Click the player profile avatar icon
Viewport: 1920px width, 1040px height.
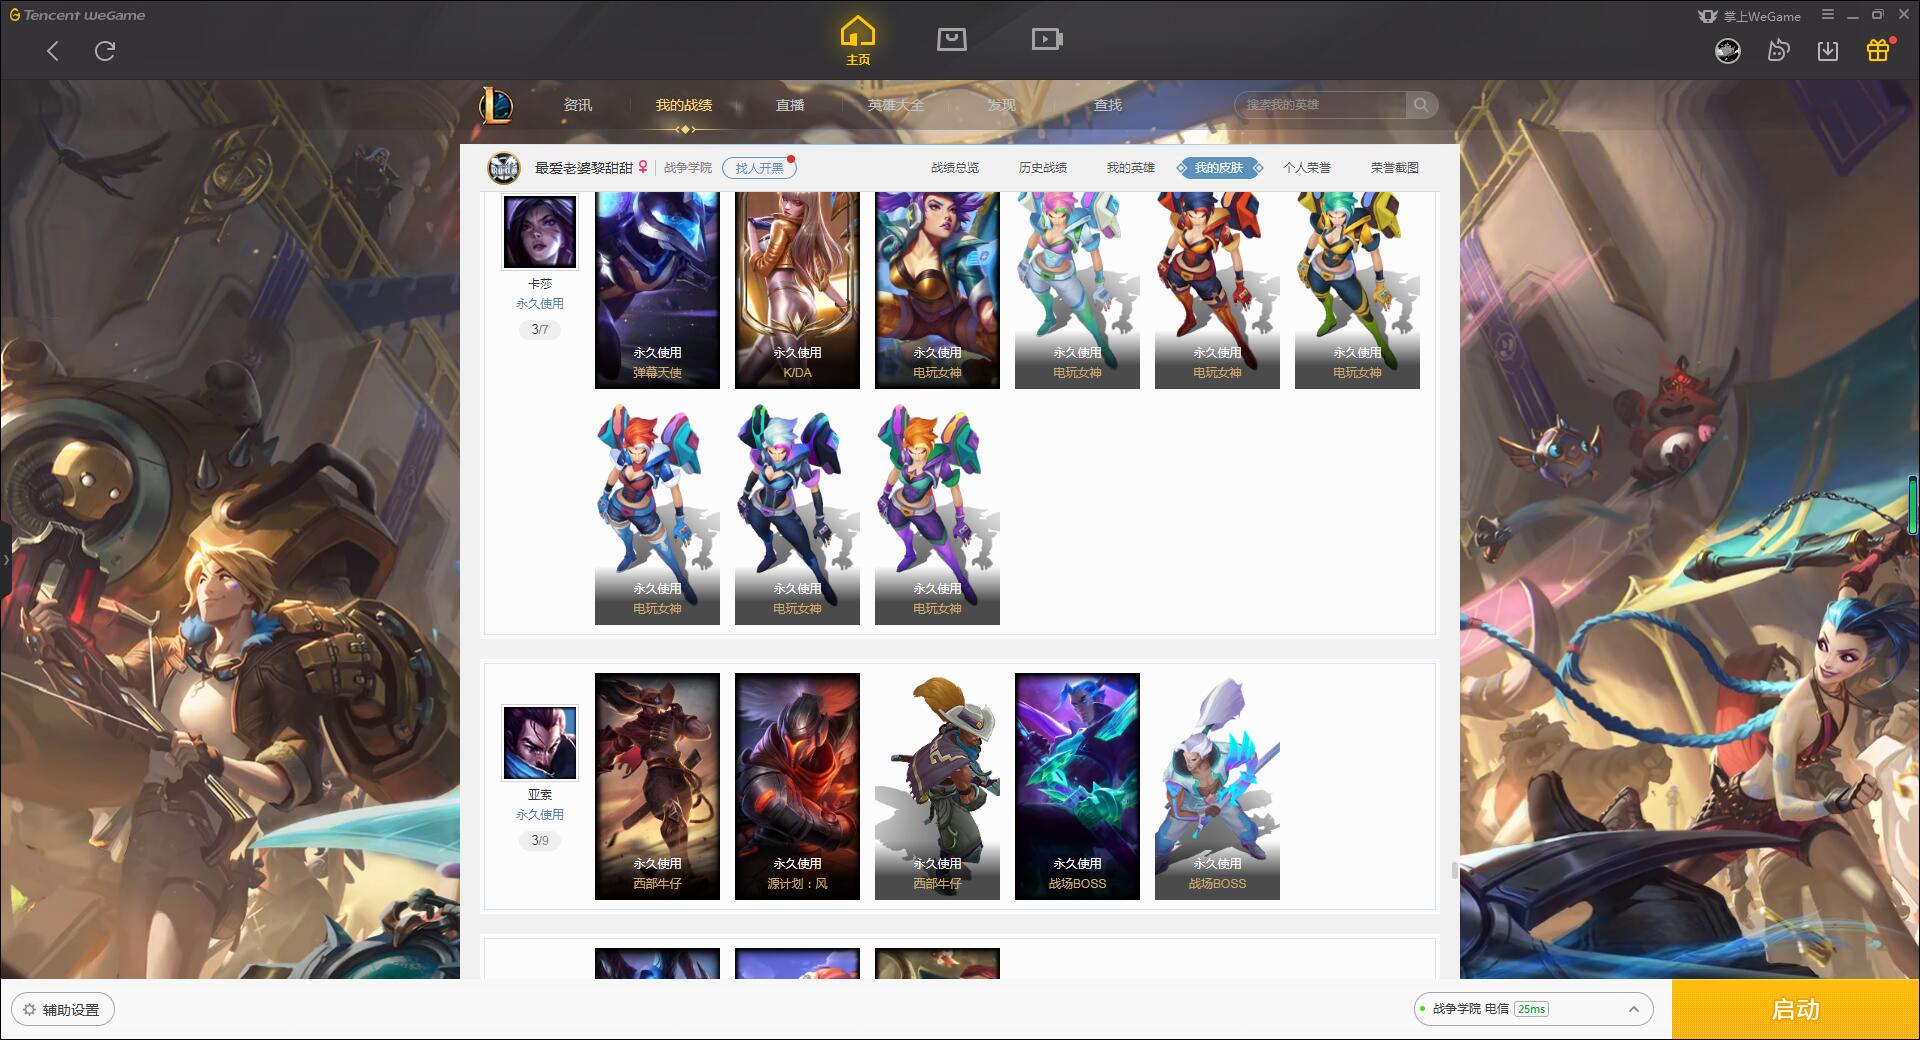(x=504, y=168)
